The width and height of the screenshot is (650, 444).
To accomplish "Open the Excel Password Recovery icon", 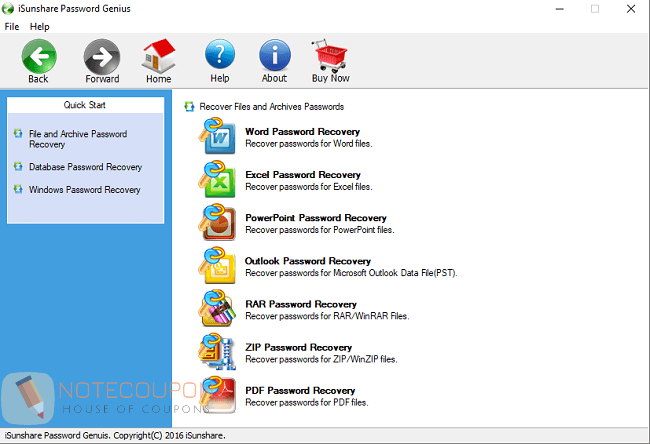I will [x=217, y=179].
